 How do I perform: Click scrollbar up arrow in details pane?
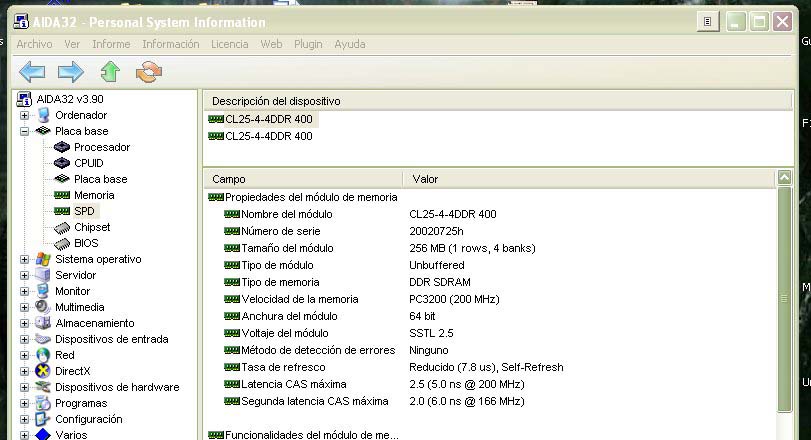[784, 178]
